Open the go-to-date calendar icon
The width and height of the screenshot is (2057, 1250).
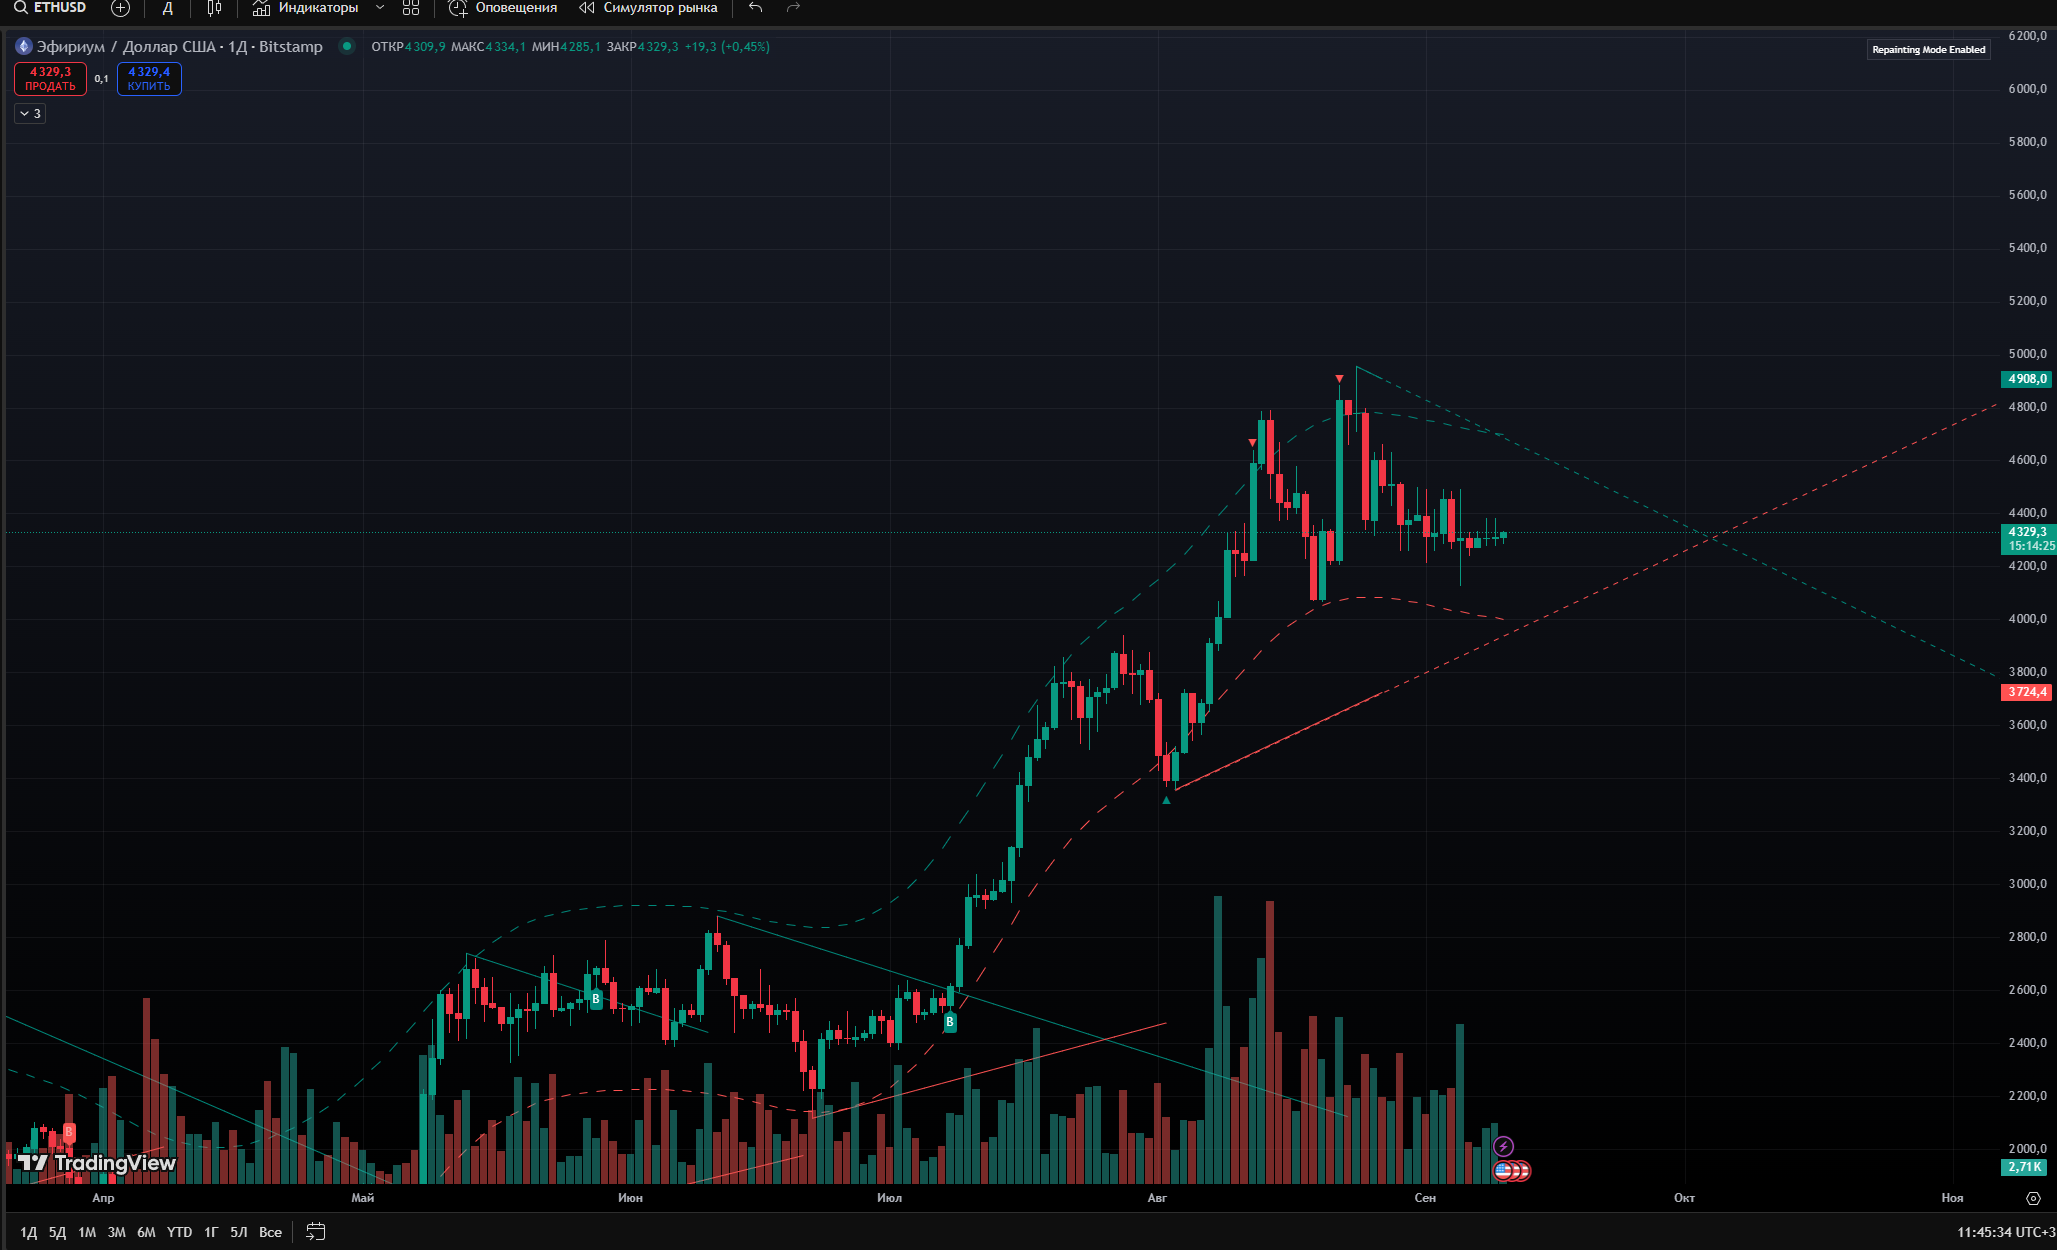click(x=315, y=1232)
